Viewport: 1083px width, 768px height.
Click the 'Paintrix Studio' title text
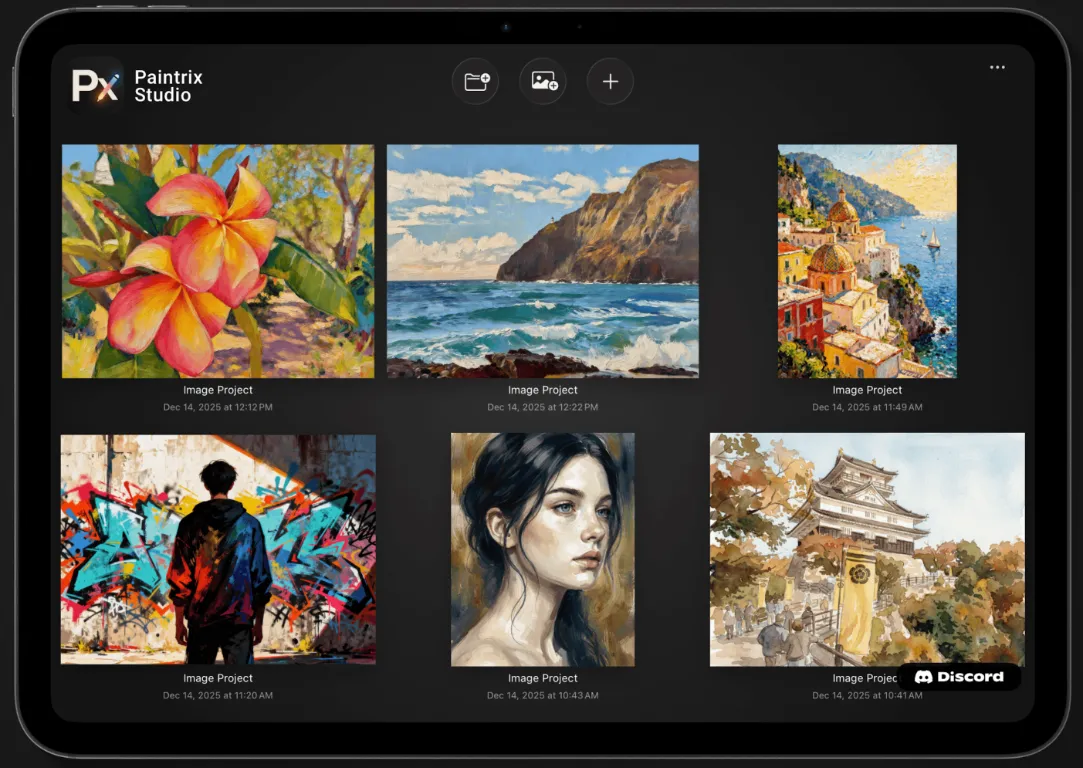pyautogui.click(x=168, y=86)
